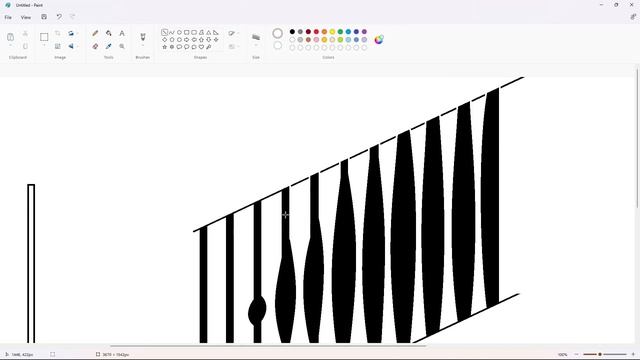Click the Redo arrow
The width and height of the screenshot is (640, 360).
point(73,17)
